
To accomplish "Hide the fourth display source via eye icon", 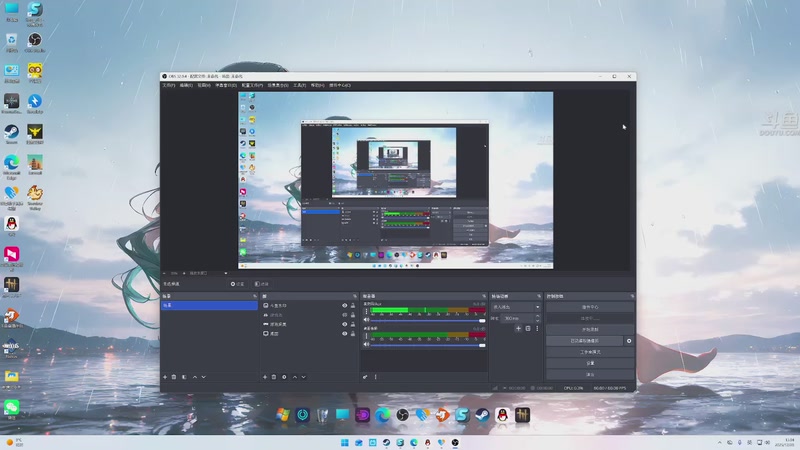I will coord(344,333).
